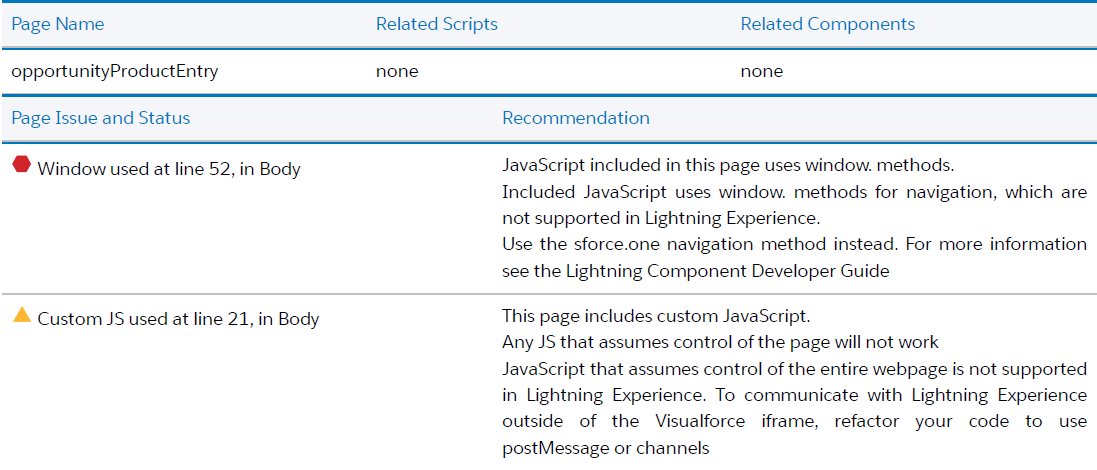Image resolution: width=1097 pixels, height=470 pixels.
Task: Click 'This page includes custom JavaScript' text
Action: tap(655, 317)
